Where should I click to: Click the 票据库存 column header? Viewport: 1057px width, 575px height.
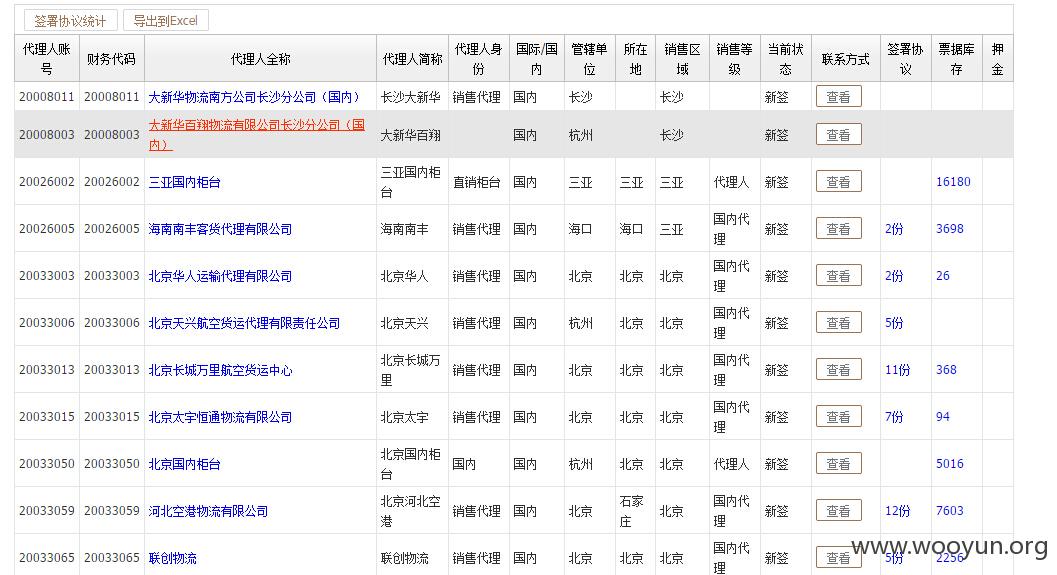[957, 59]
